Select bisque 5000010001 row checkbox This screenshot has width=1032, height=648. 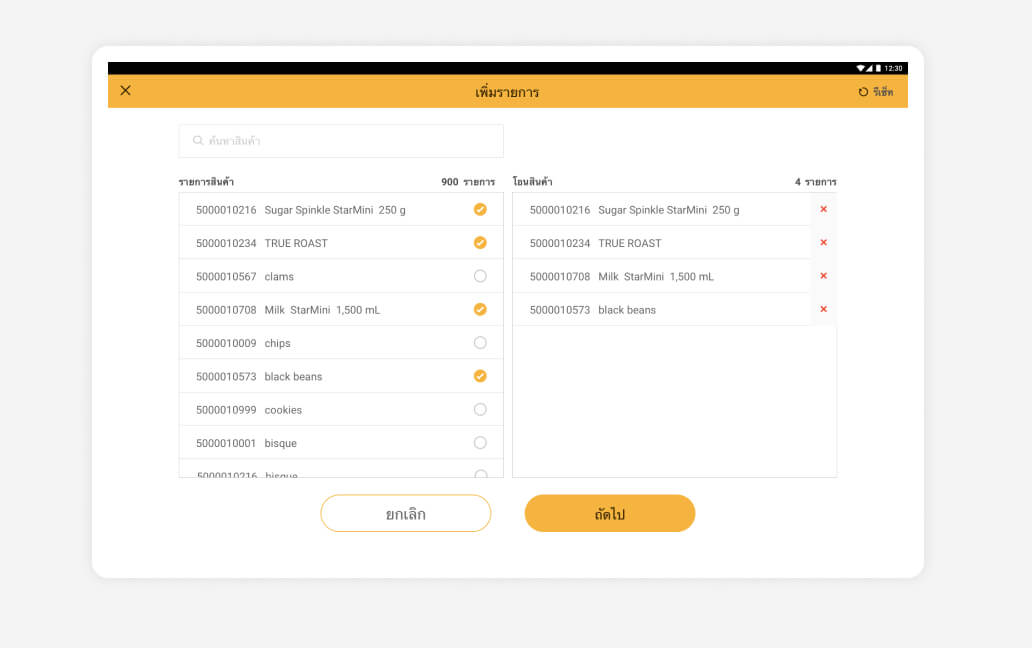[x=480, y=443]
